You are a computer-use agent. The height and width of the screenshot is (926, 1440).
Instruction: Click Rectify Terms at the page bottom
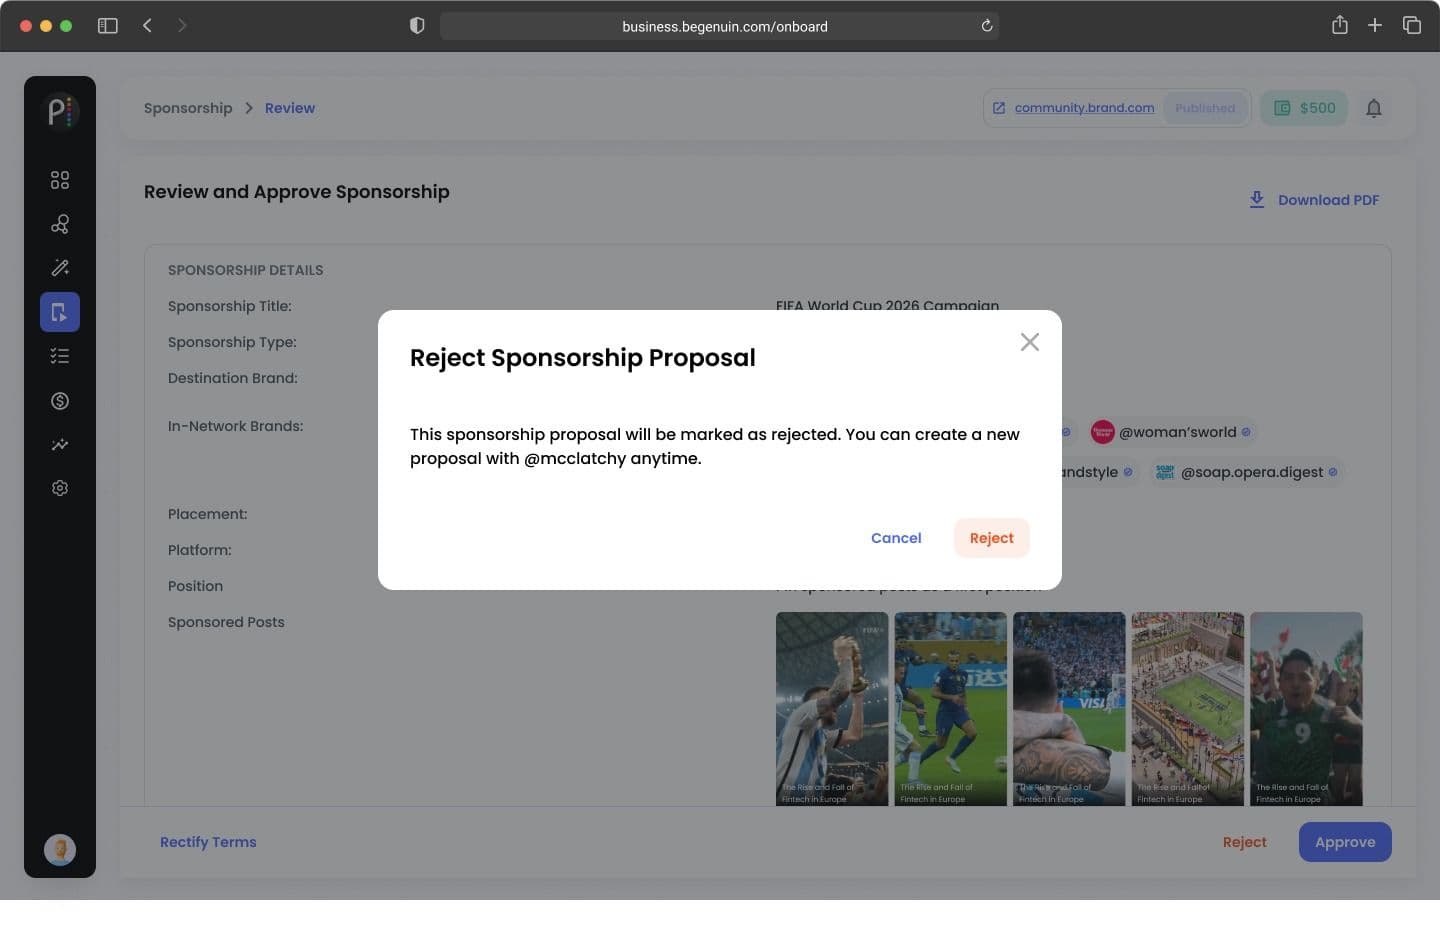[x=208, y=842]
